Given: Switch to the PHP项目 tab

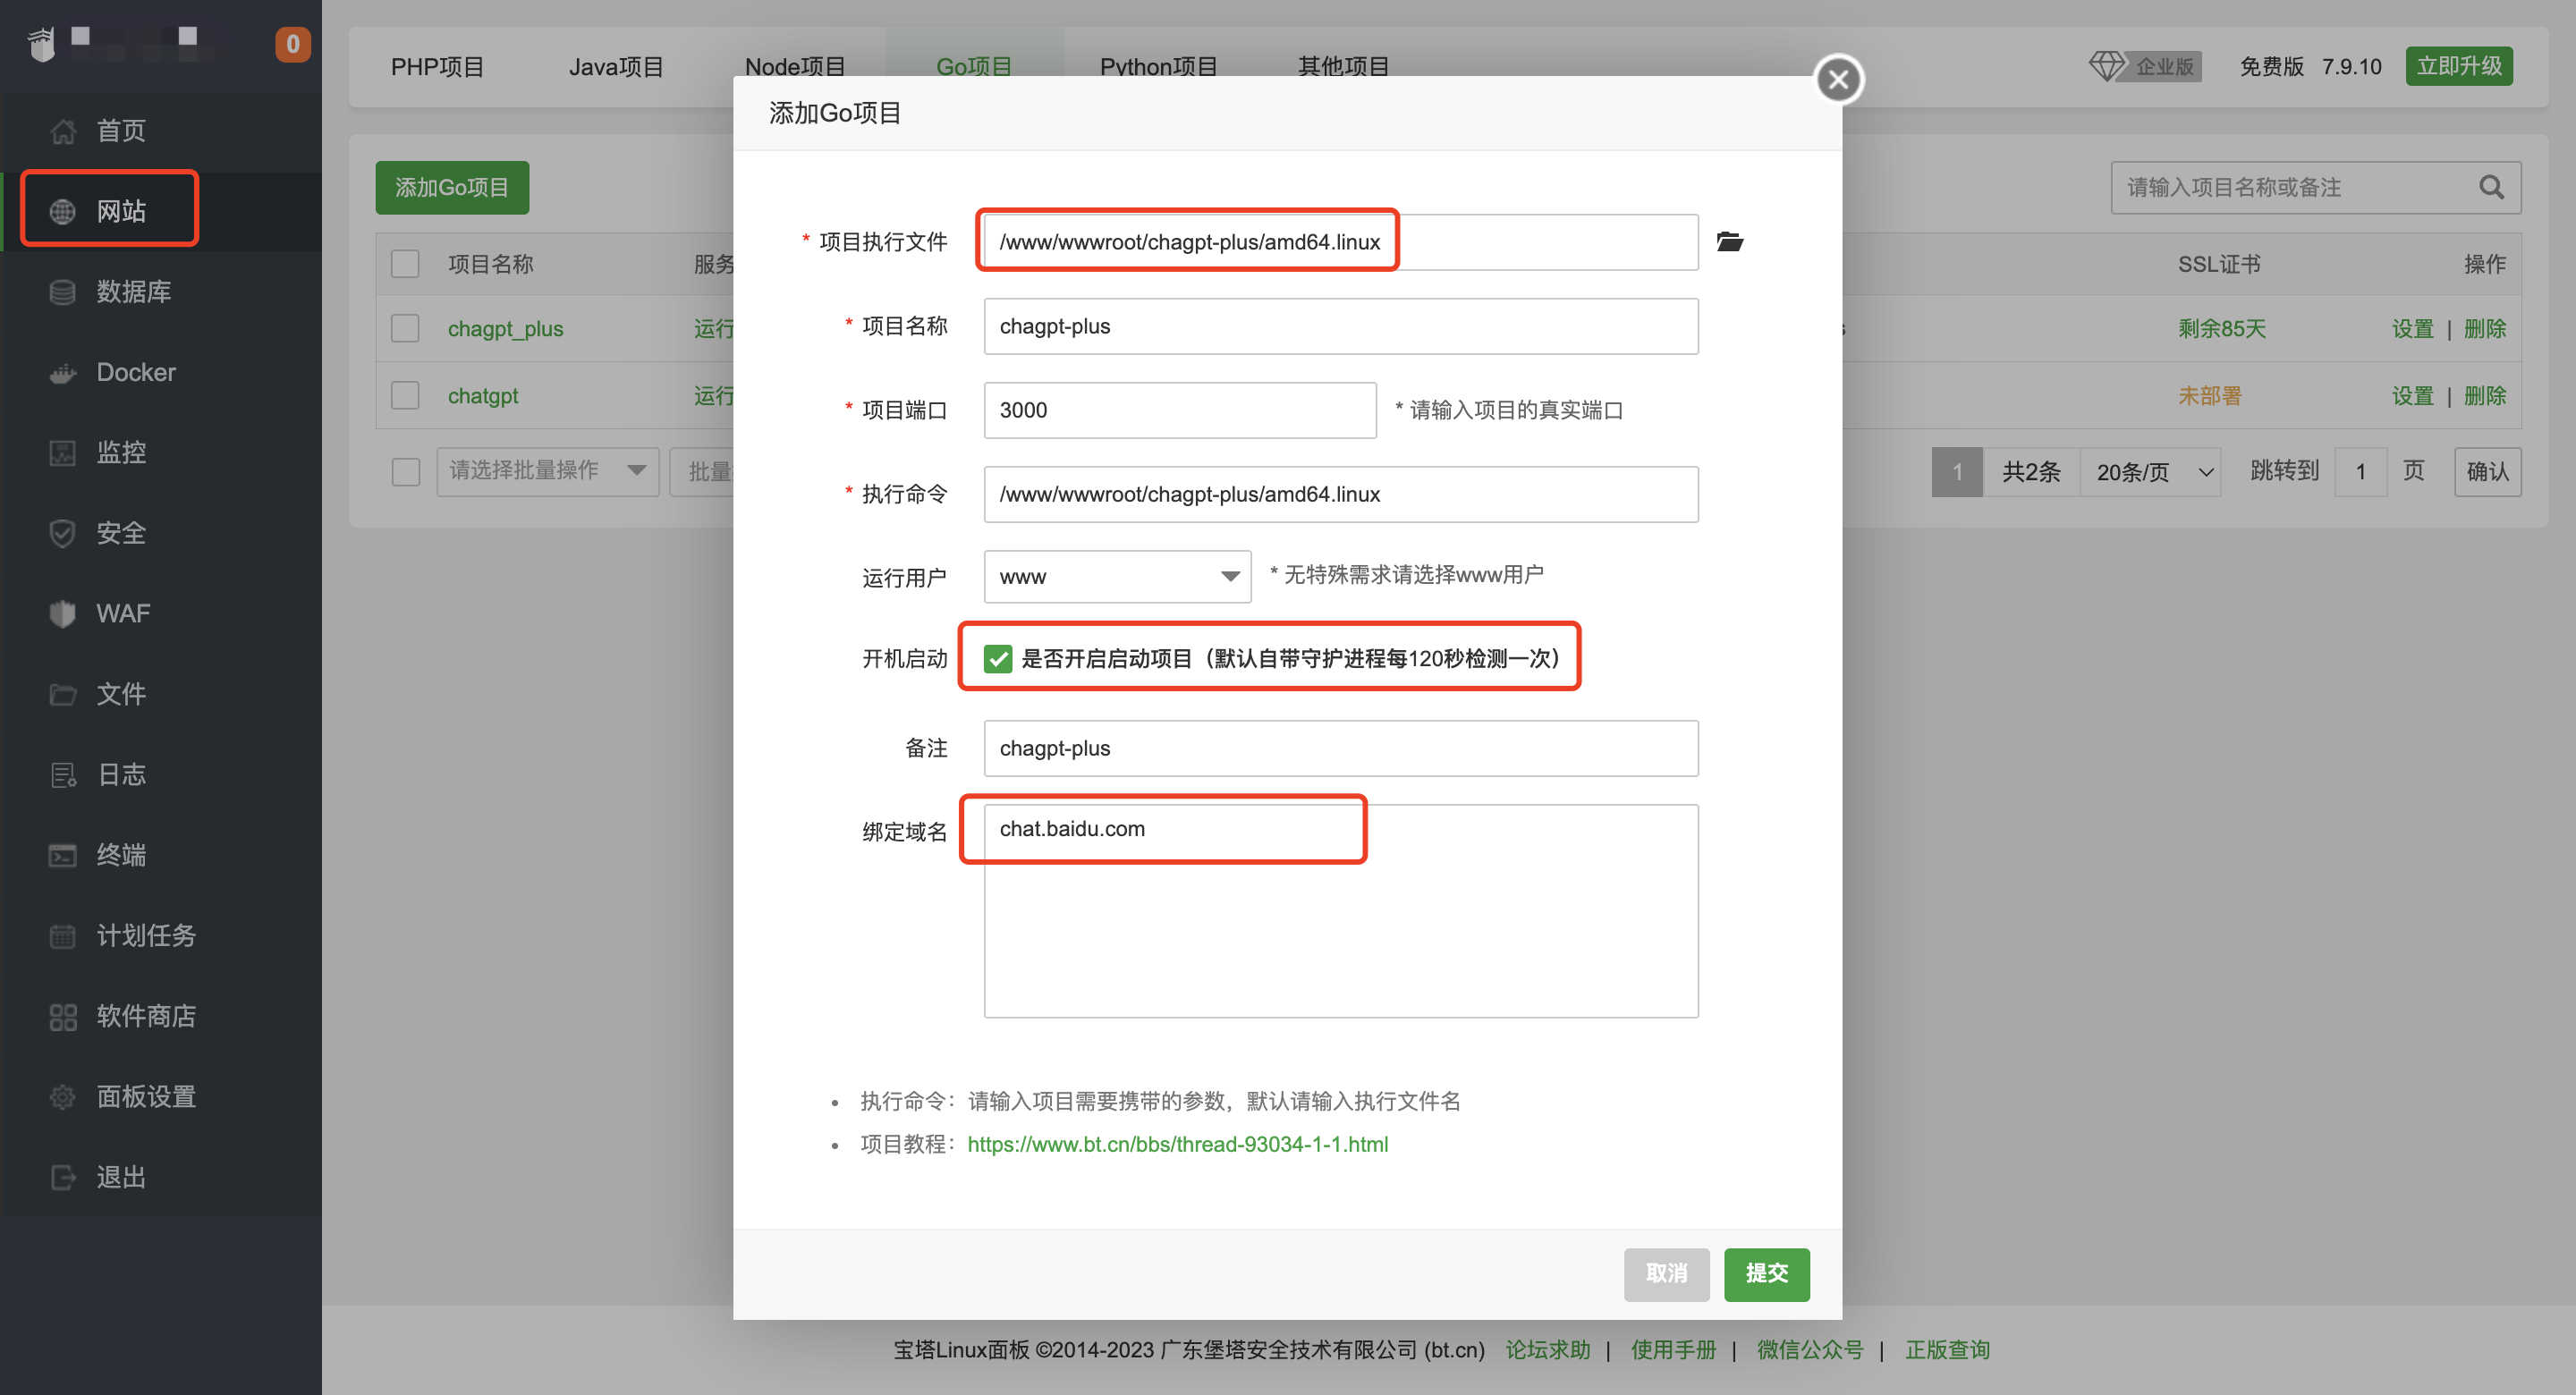Looking at the screenshot, I should (437, 67).
